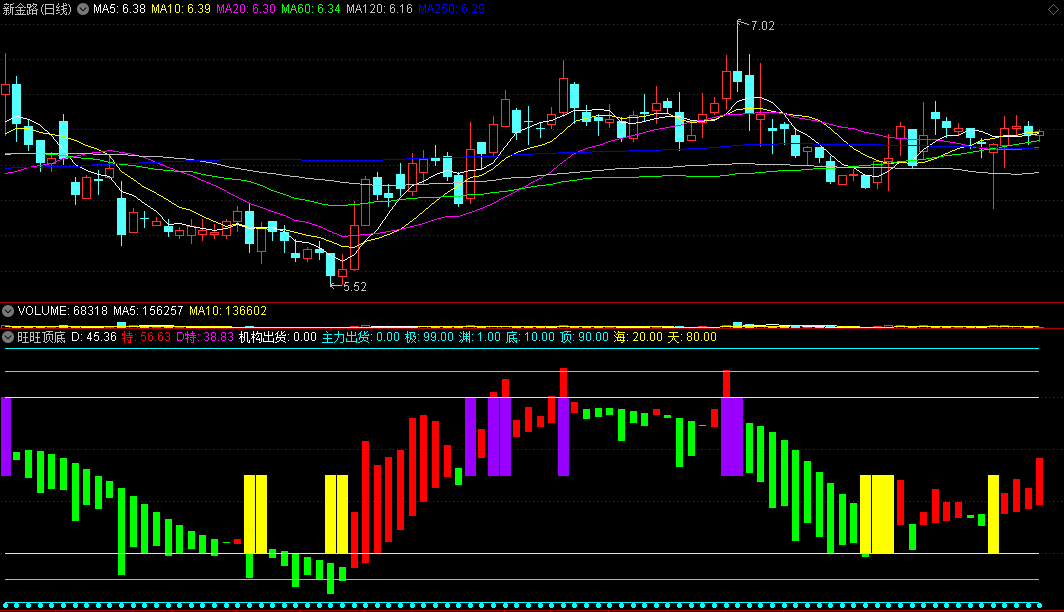Click the 海: 20.00 value
1064x612 pixels.
(638, 337)
